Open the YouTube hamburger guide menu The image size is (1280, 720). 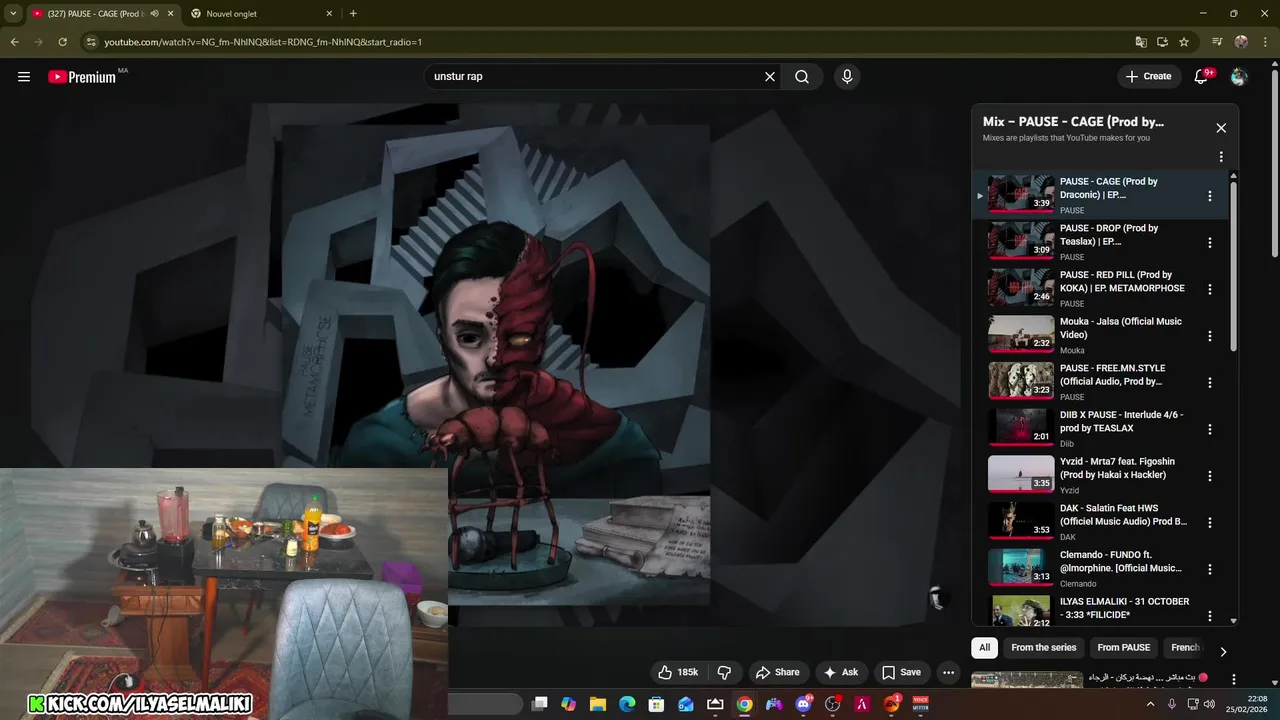pos(24,77)
